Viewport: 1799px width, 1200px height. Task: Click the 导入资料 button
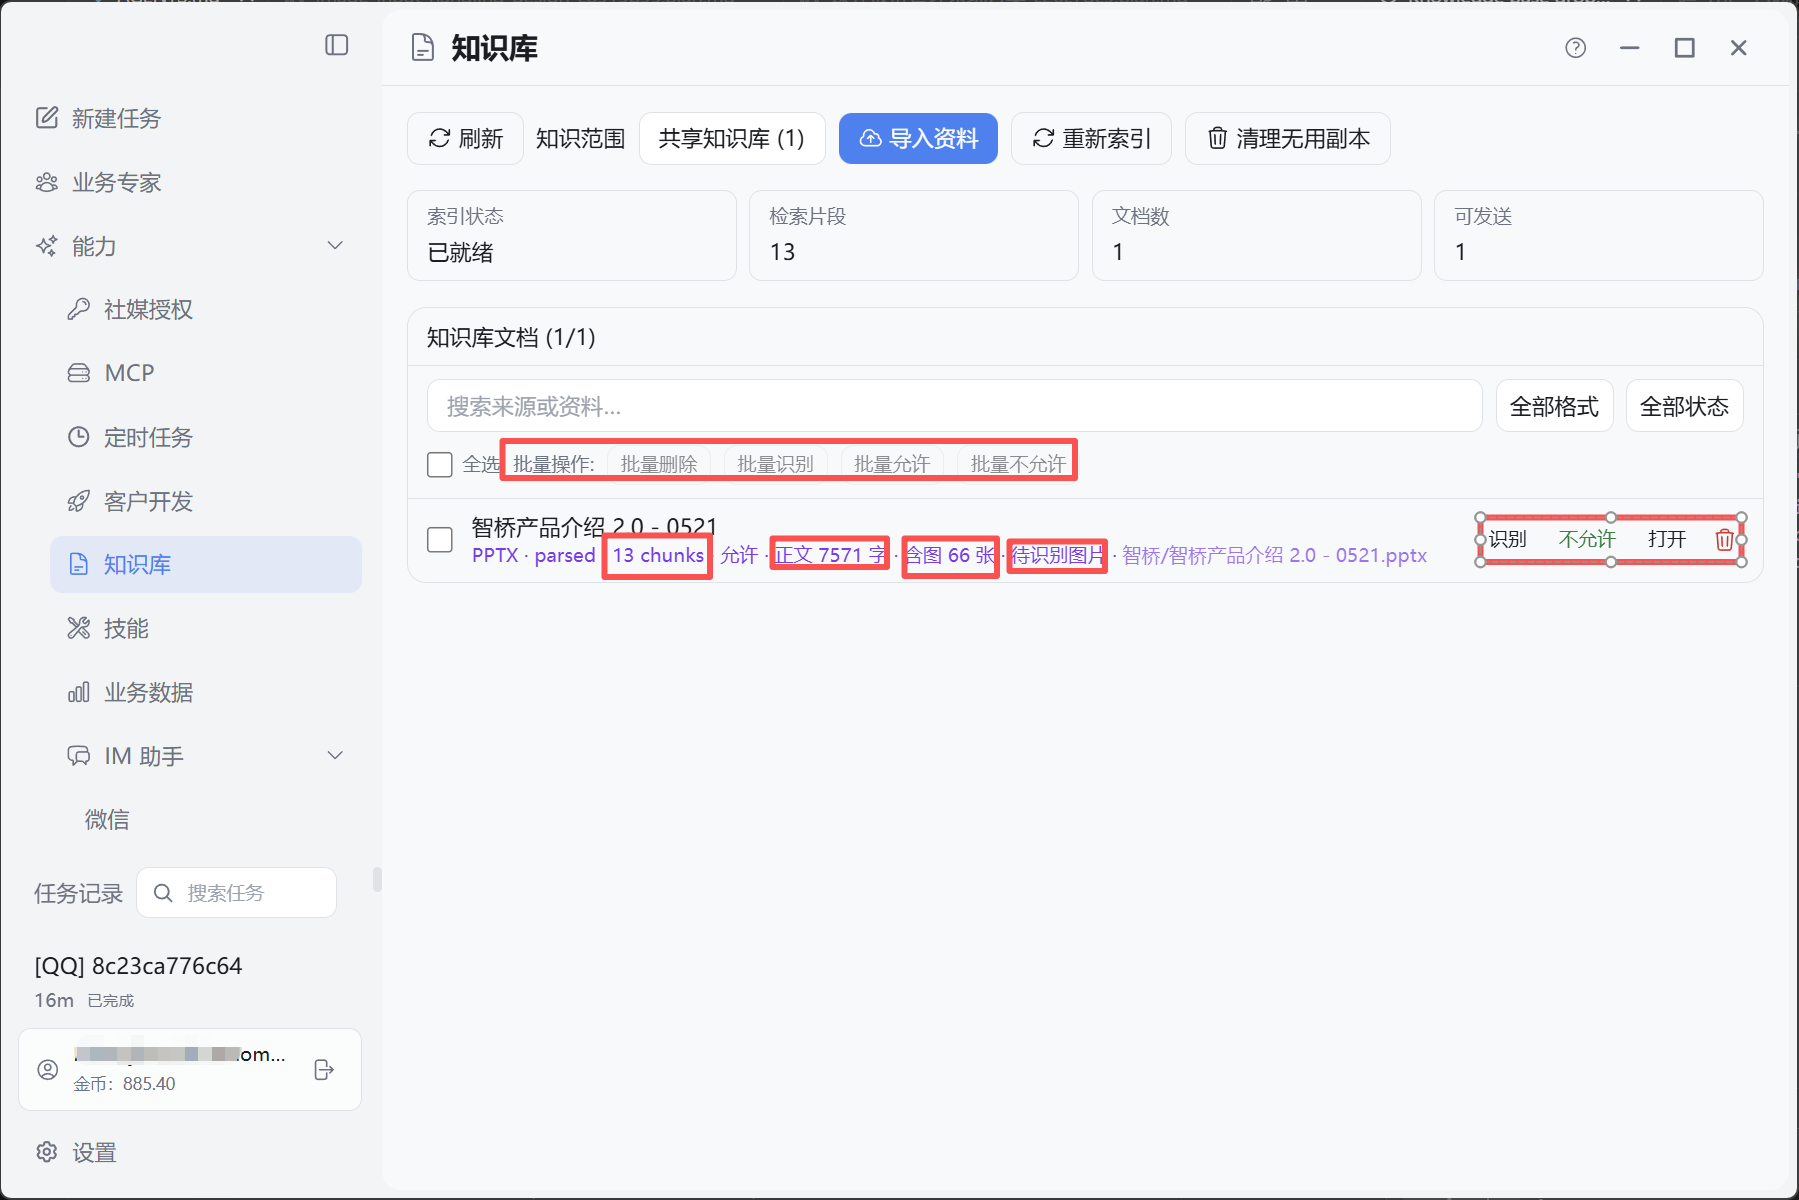pos(918,138)
